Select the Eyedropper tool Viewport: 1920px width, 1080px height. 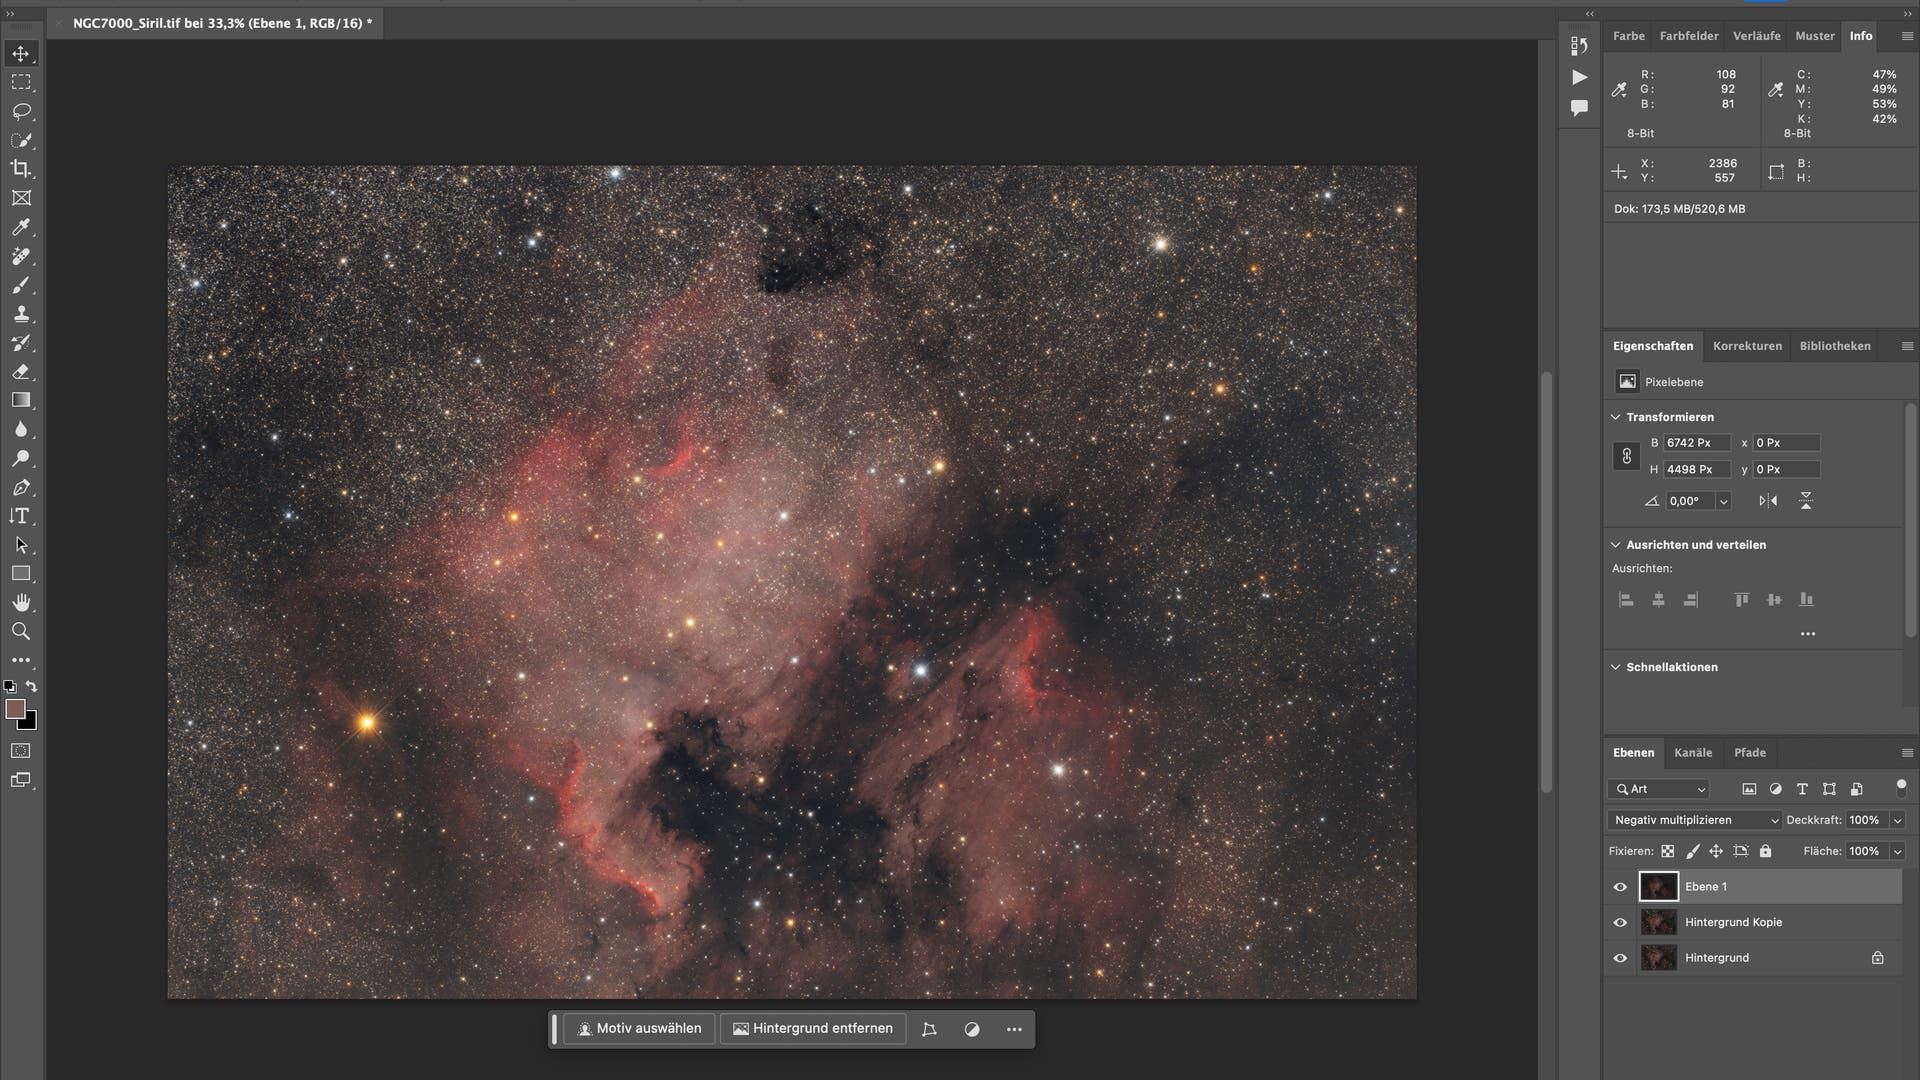[x=21, y=227]
